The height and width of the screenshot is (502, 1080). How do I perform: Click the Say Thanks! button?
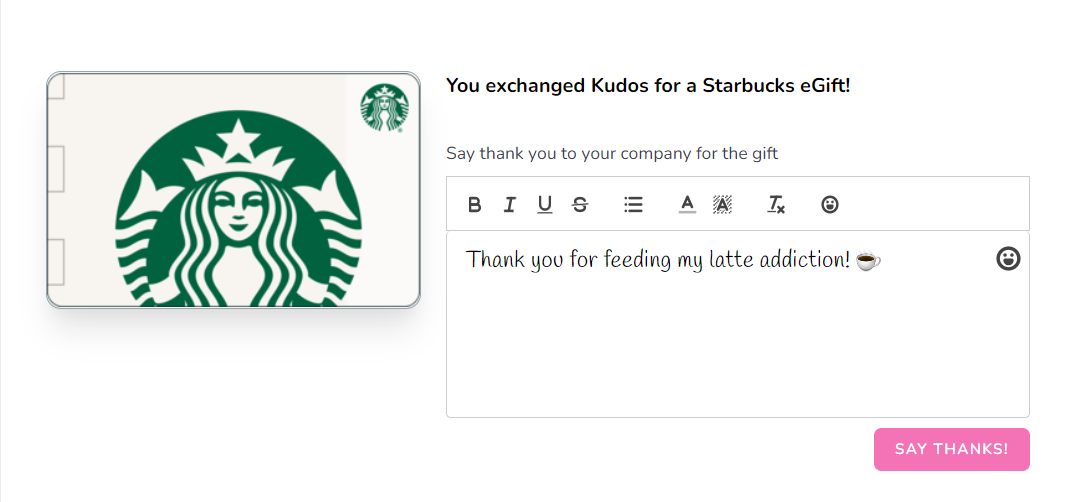tap(951, 450)
